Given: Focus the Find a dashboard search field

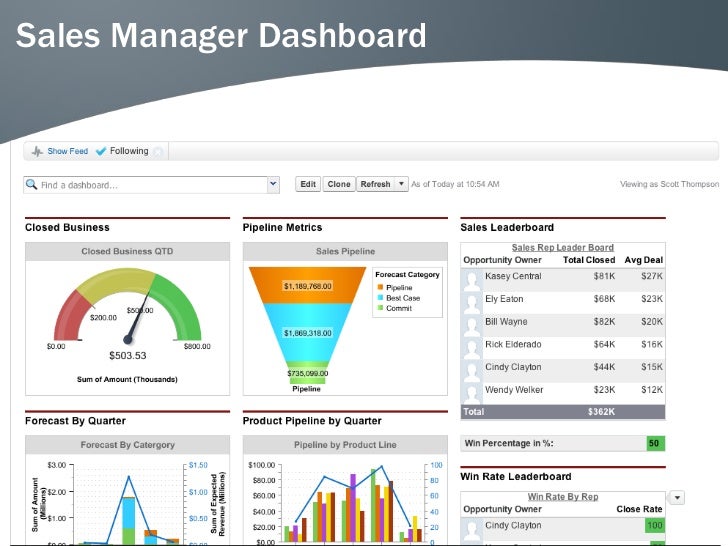Looking at the screenshot, I should coord(151,185).
